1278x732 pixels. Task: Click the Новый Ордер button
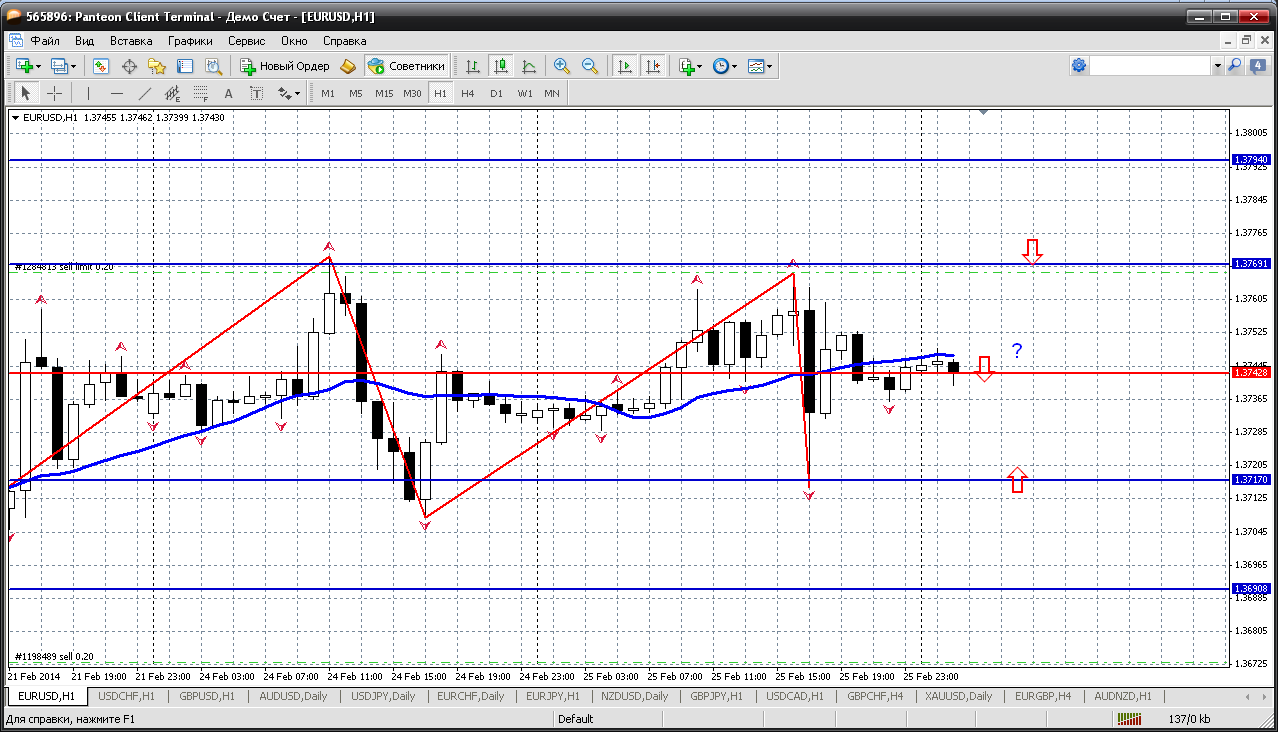pos(285,66)
